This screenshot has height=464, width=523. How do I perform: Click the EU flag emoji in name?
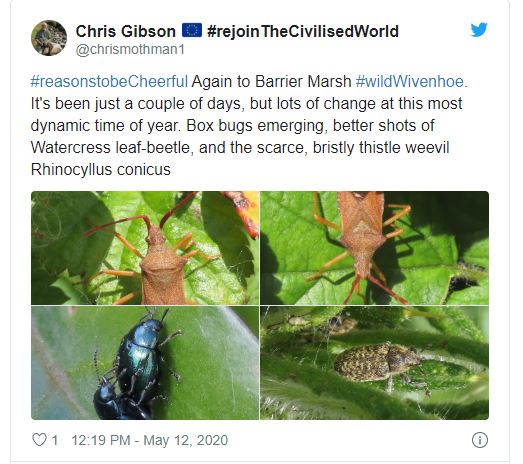pos(192,30)
